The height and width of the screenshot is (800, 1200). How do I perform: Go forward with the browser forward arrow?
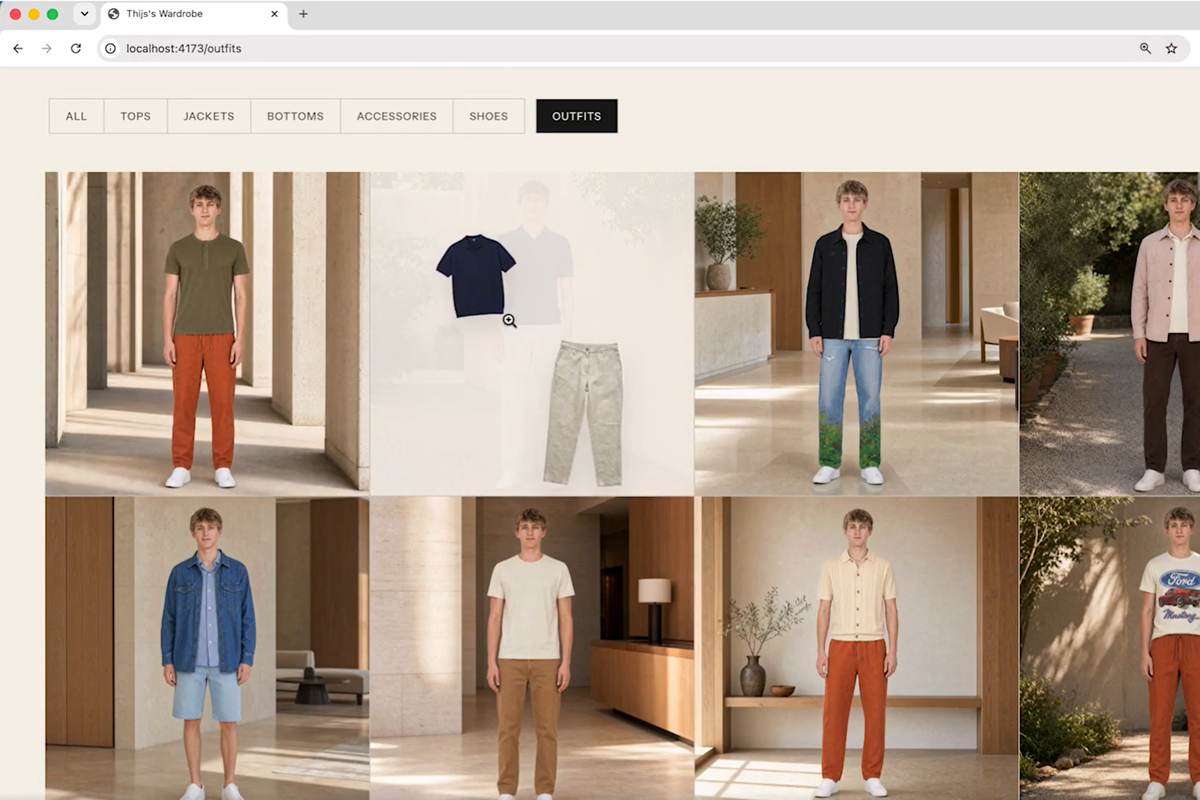pyautogui.click(x=46, y=48)
